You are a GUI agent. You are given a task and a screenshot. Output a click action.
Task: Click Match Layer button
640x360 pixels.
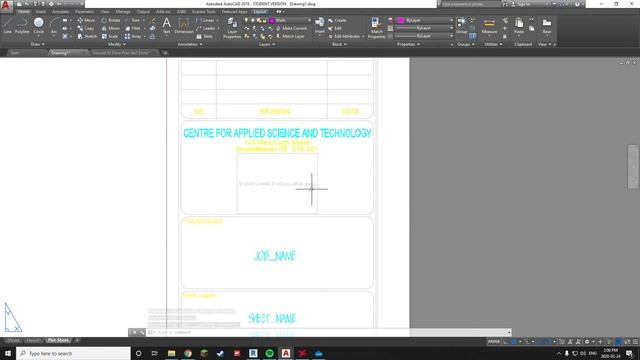tap(290, 36)
